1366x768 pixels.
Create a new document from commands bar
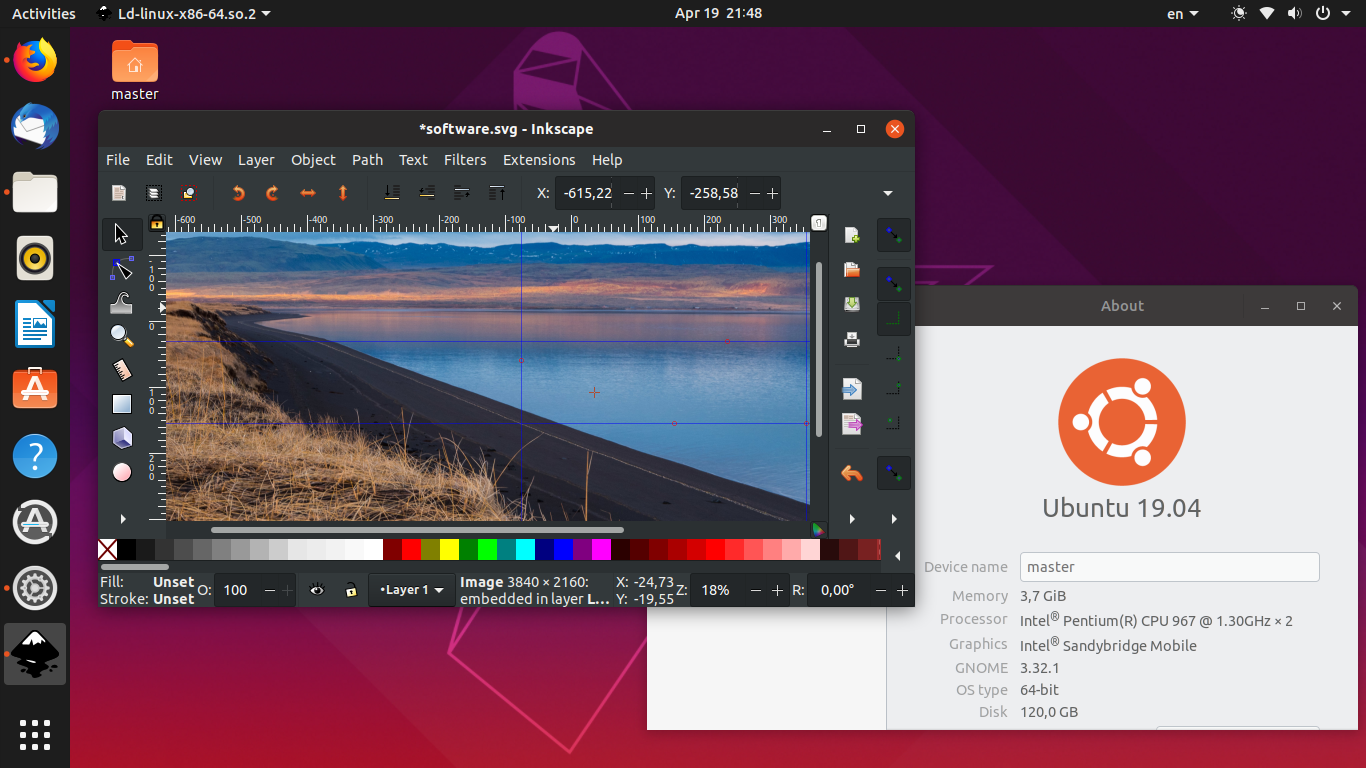(x=852, y=236)
